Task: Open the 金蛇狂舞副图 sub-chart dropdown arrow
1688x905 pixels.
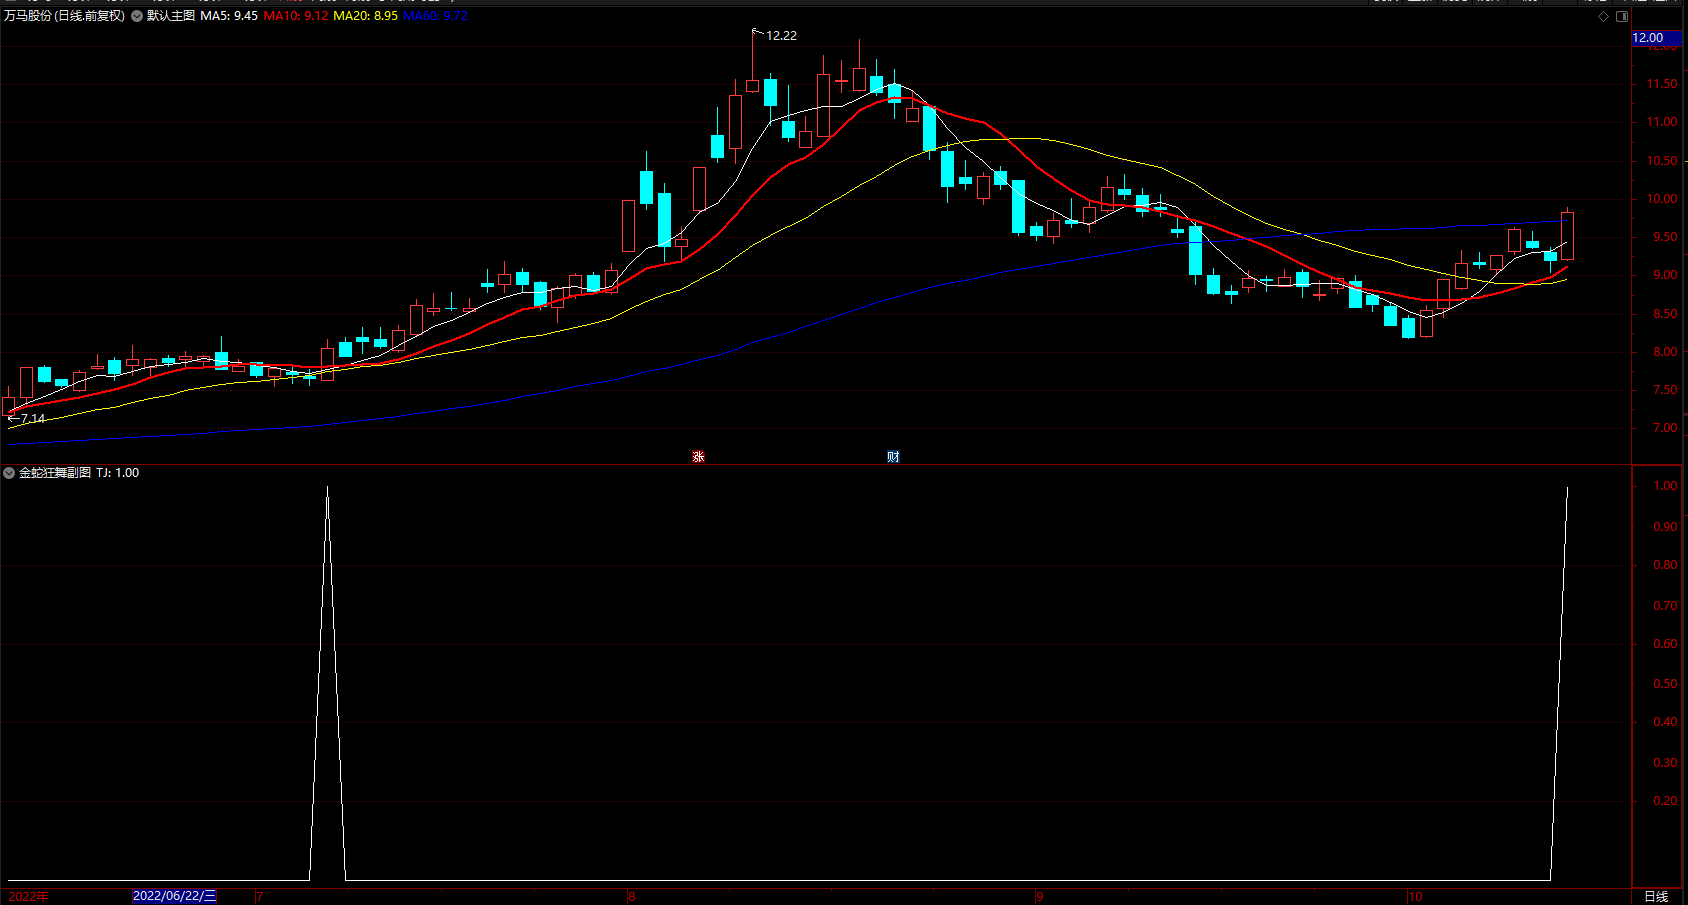Action: tap(9, 473)
